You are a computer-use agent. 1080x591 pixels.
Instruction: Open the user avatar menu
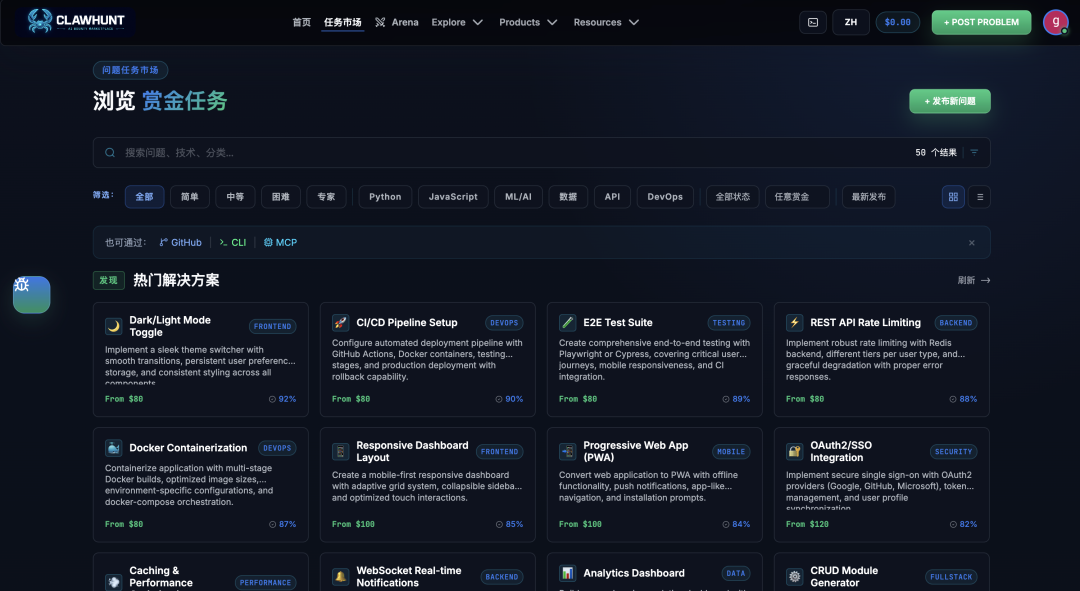click(x=1055, y=22)
